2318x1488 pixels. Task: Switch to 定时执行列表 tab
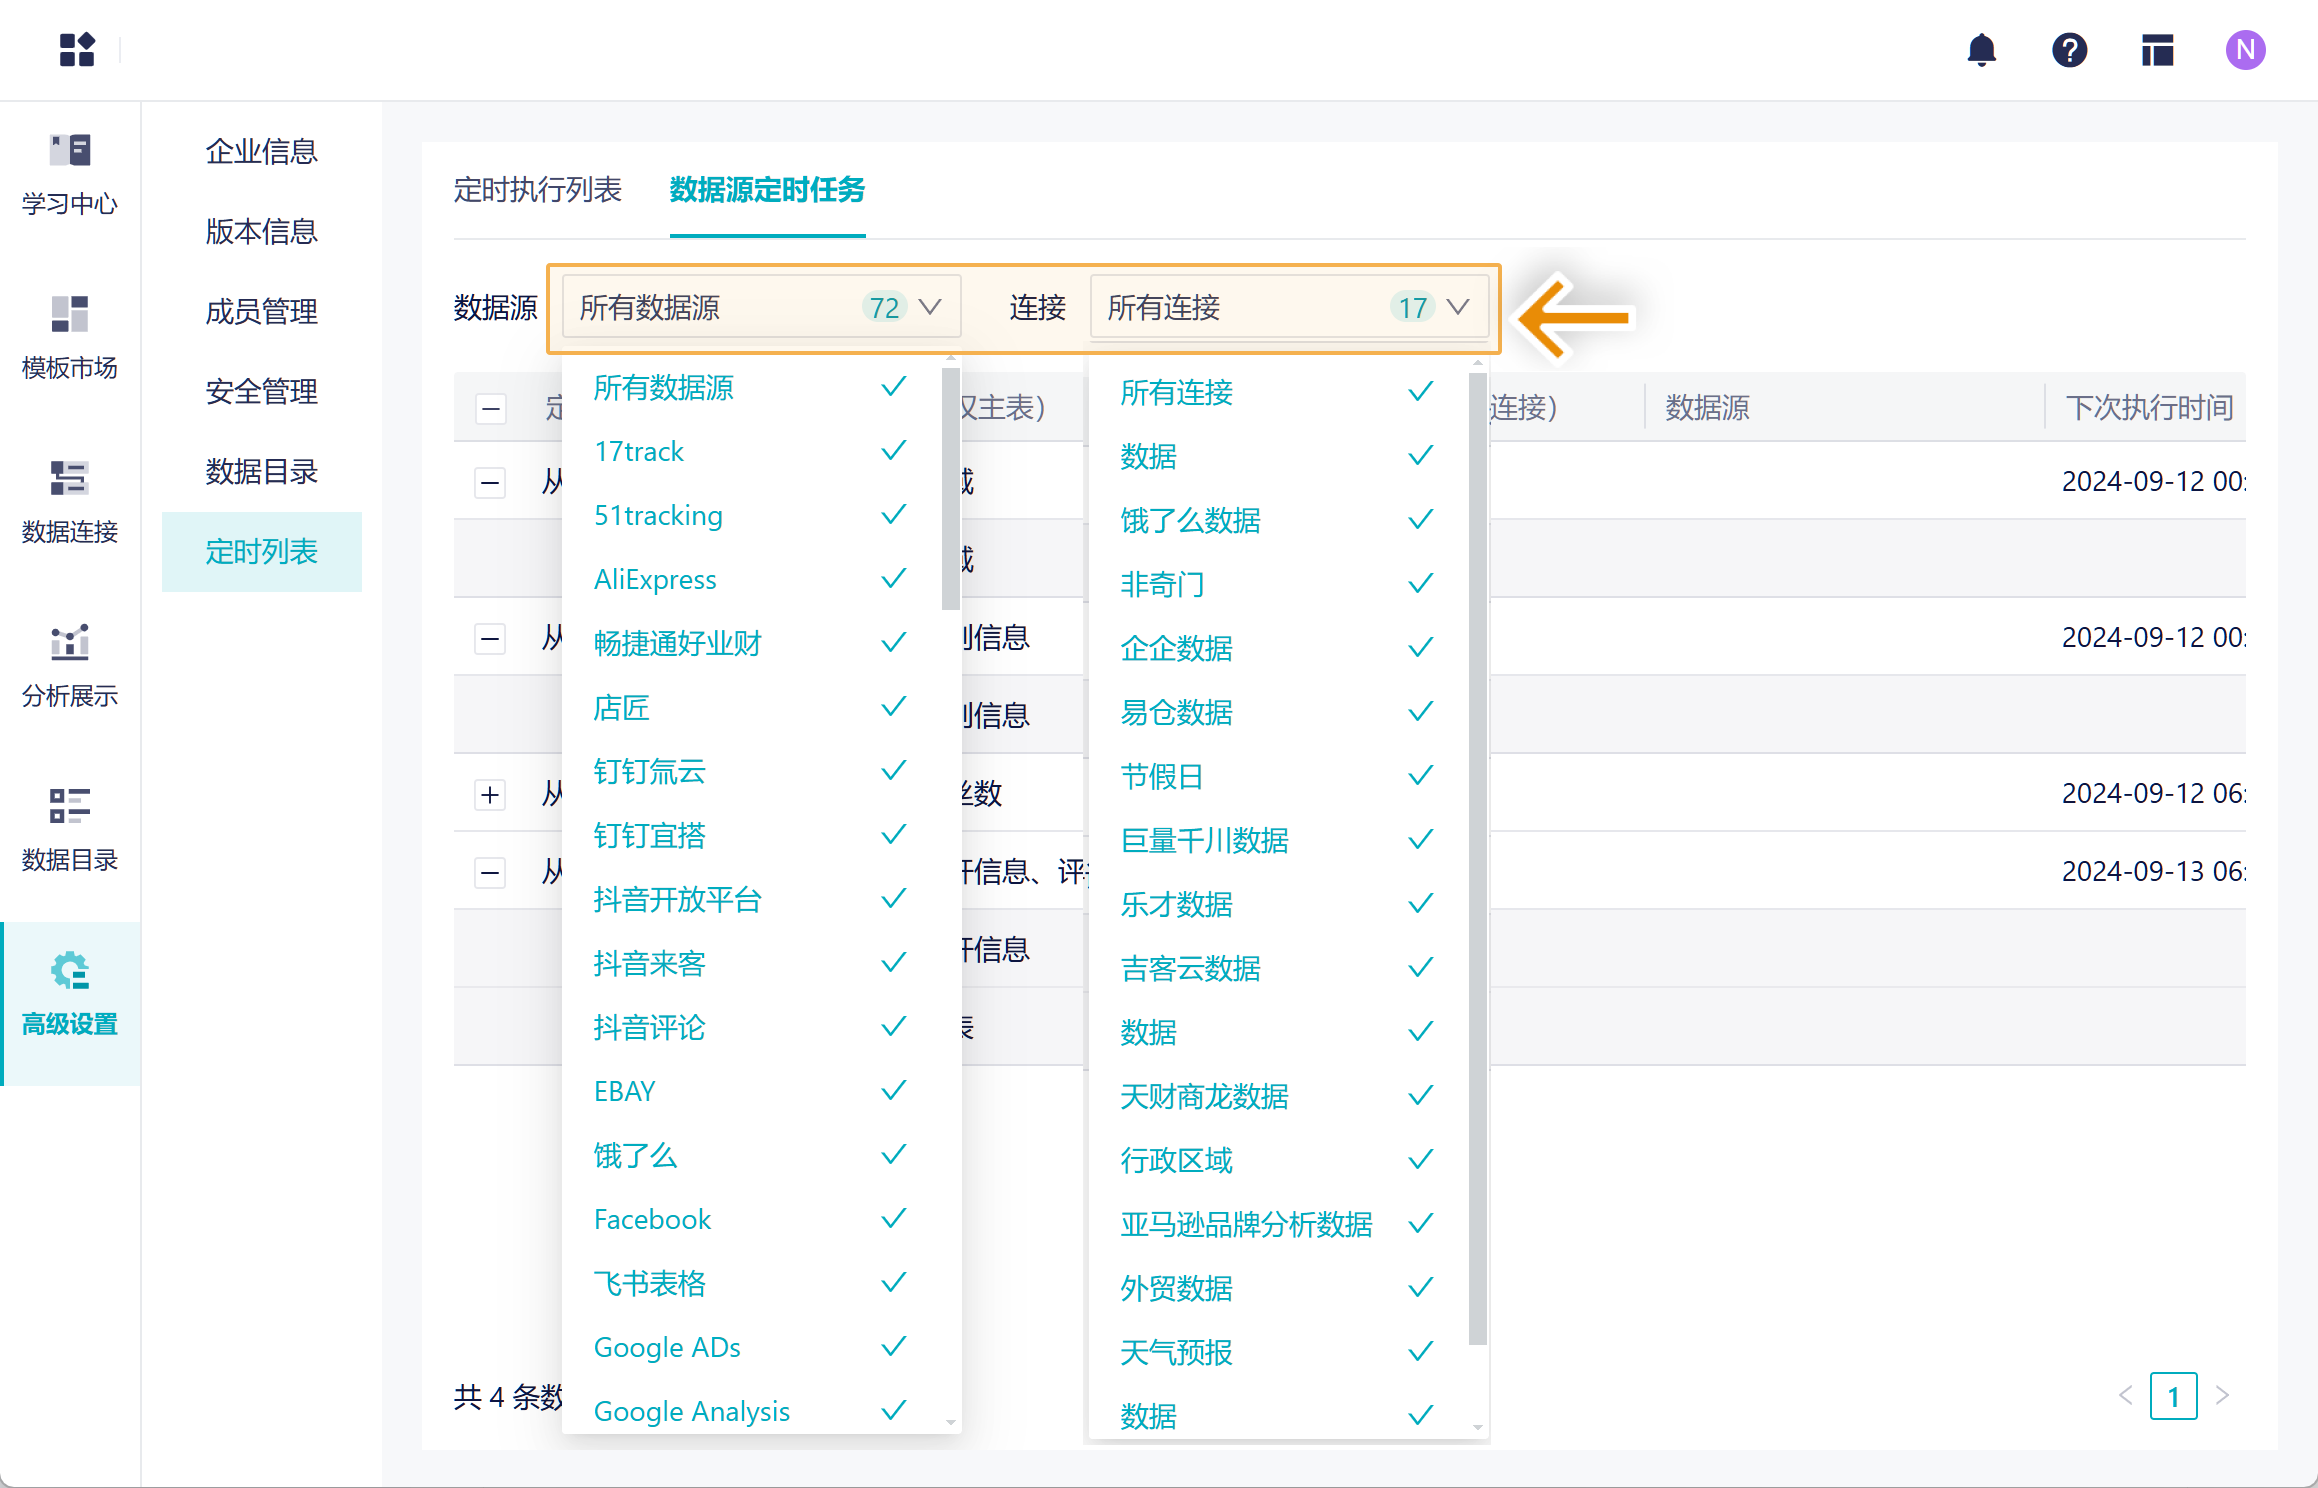(x=538, y=189)
